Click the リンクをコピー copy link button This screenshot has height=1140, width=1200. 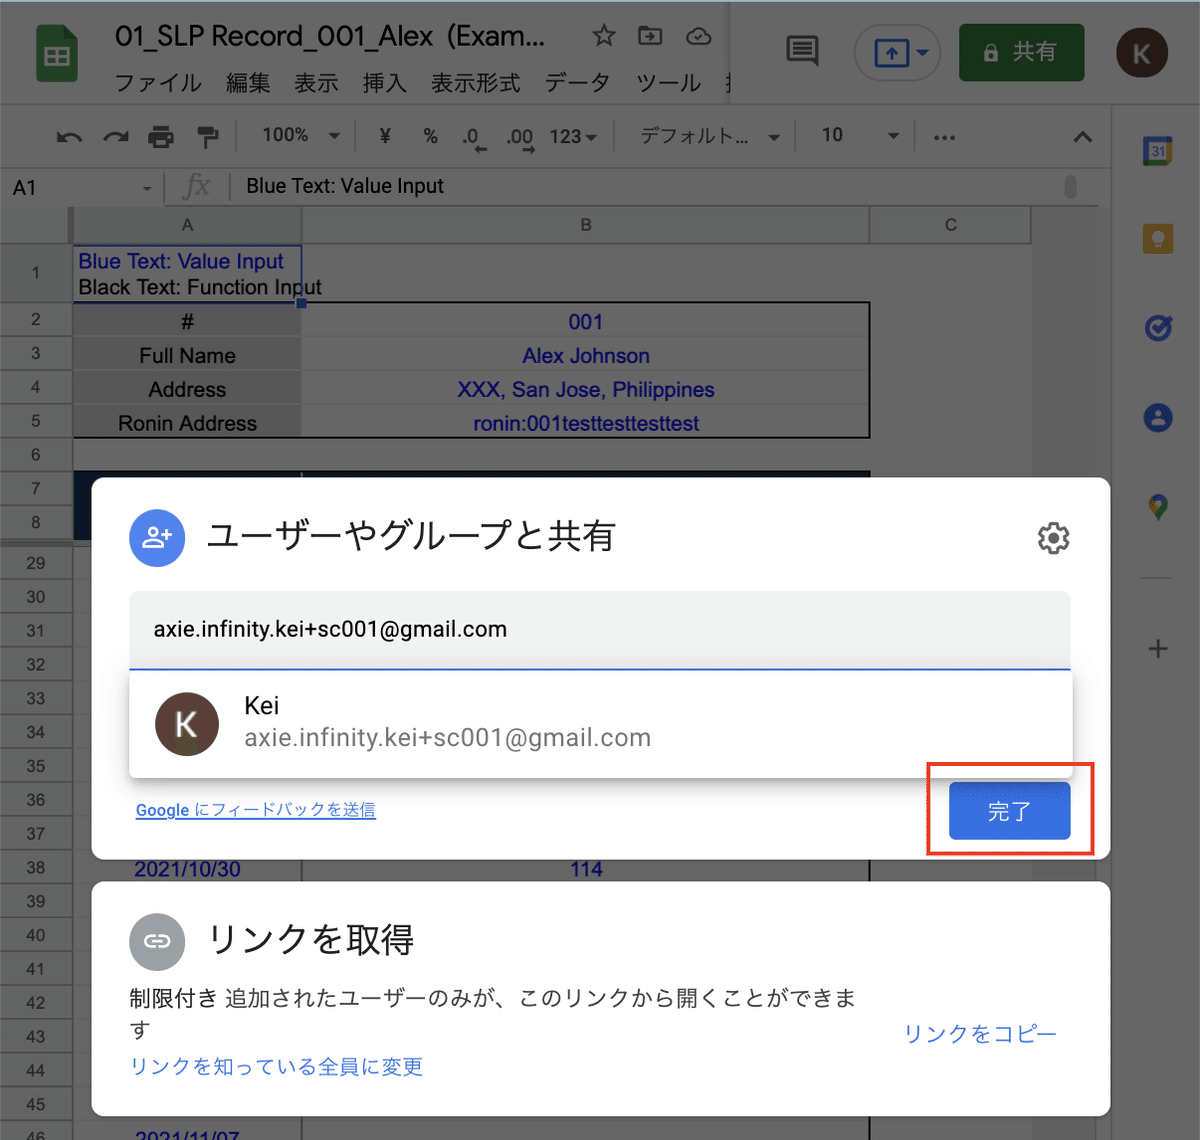[x=980, y=1033]
